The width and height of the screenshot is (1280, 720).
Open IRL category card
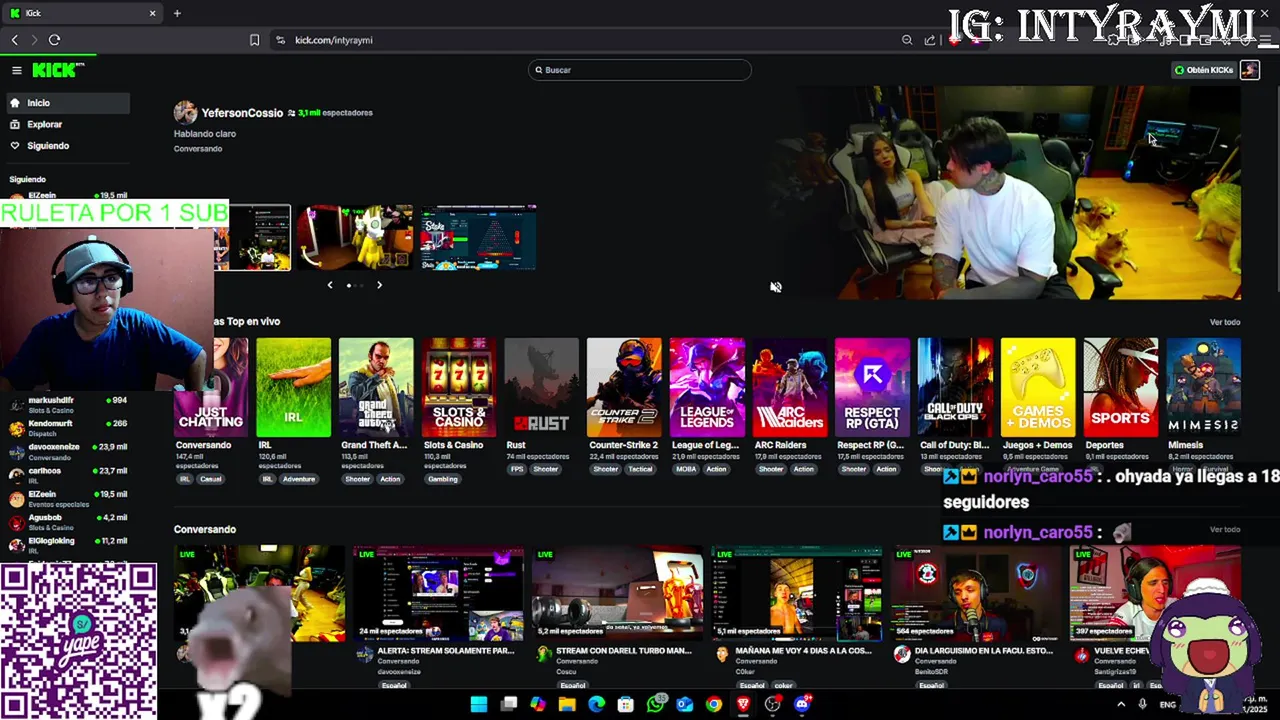[293, 388]
